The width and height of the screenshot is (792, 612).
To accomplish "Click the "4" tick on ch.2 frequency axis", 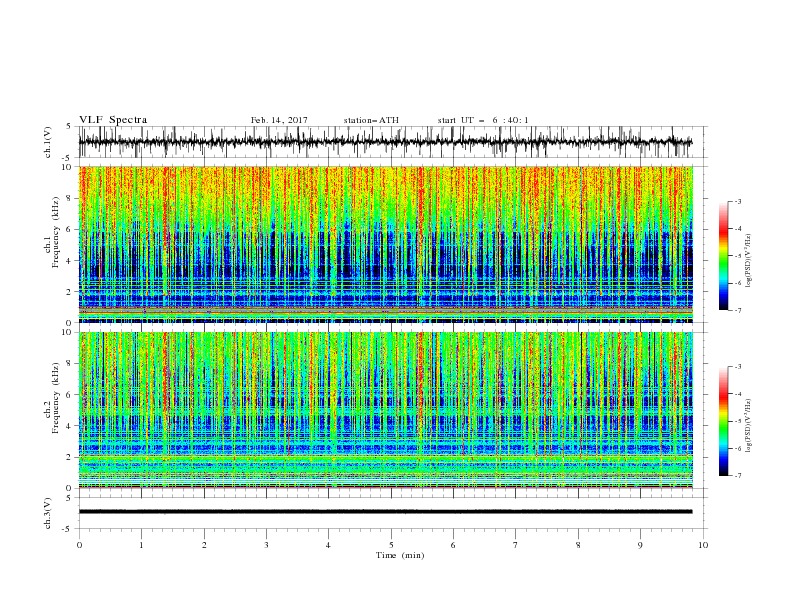I will (70, 426).
